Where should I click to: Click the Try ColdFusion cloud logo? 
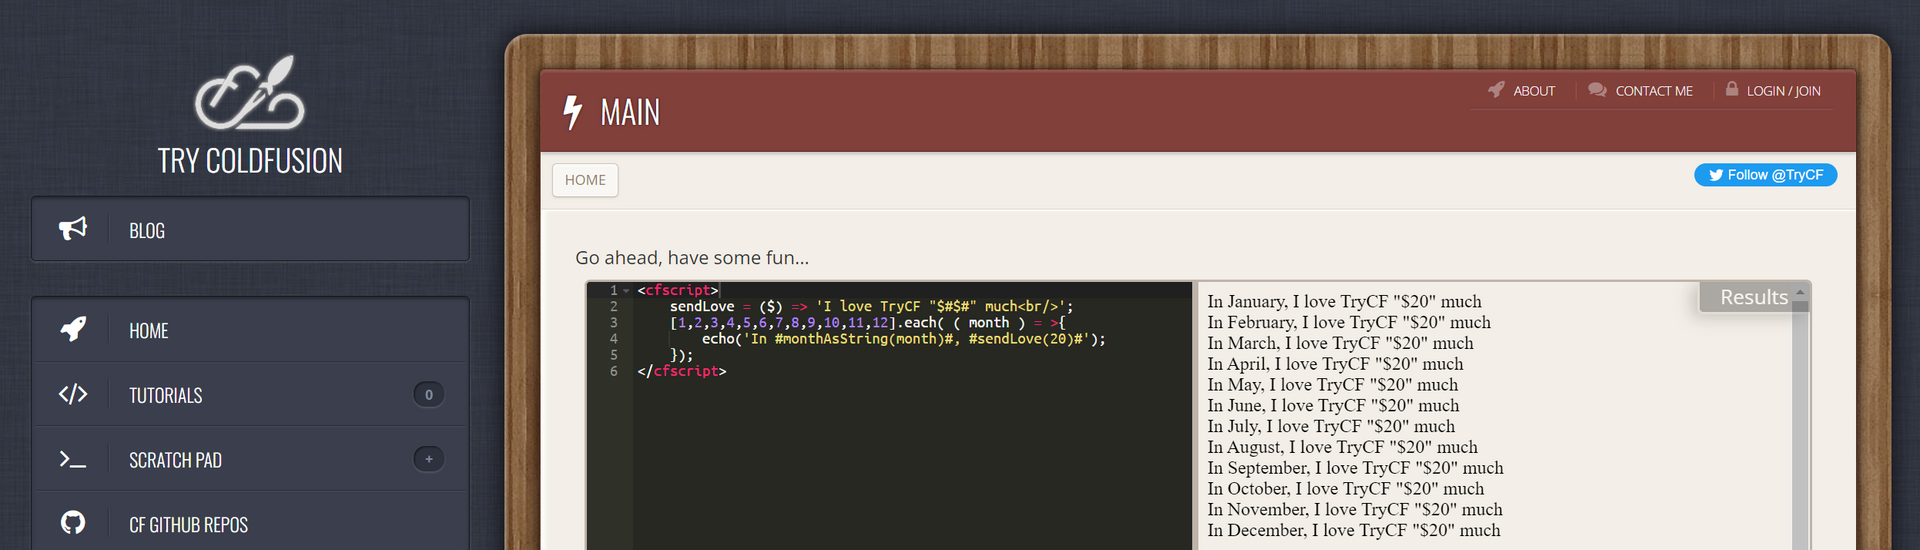[249, 94]
